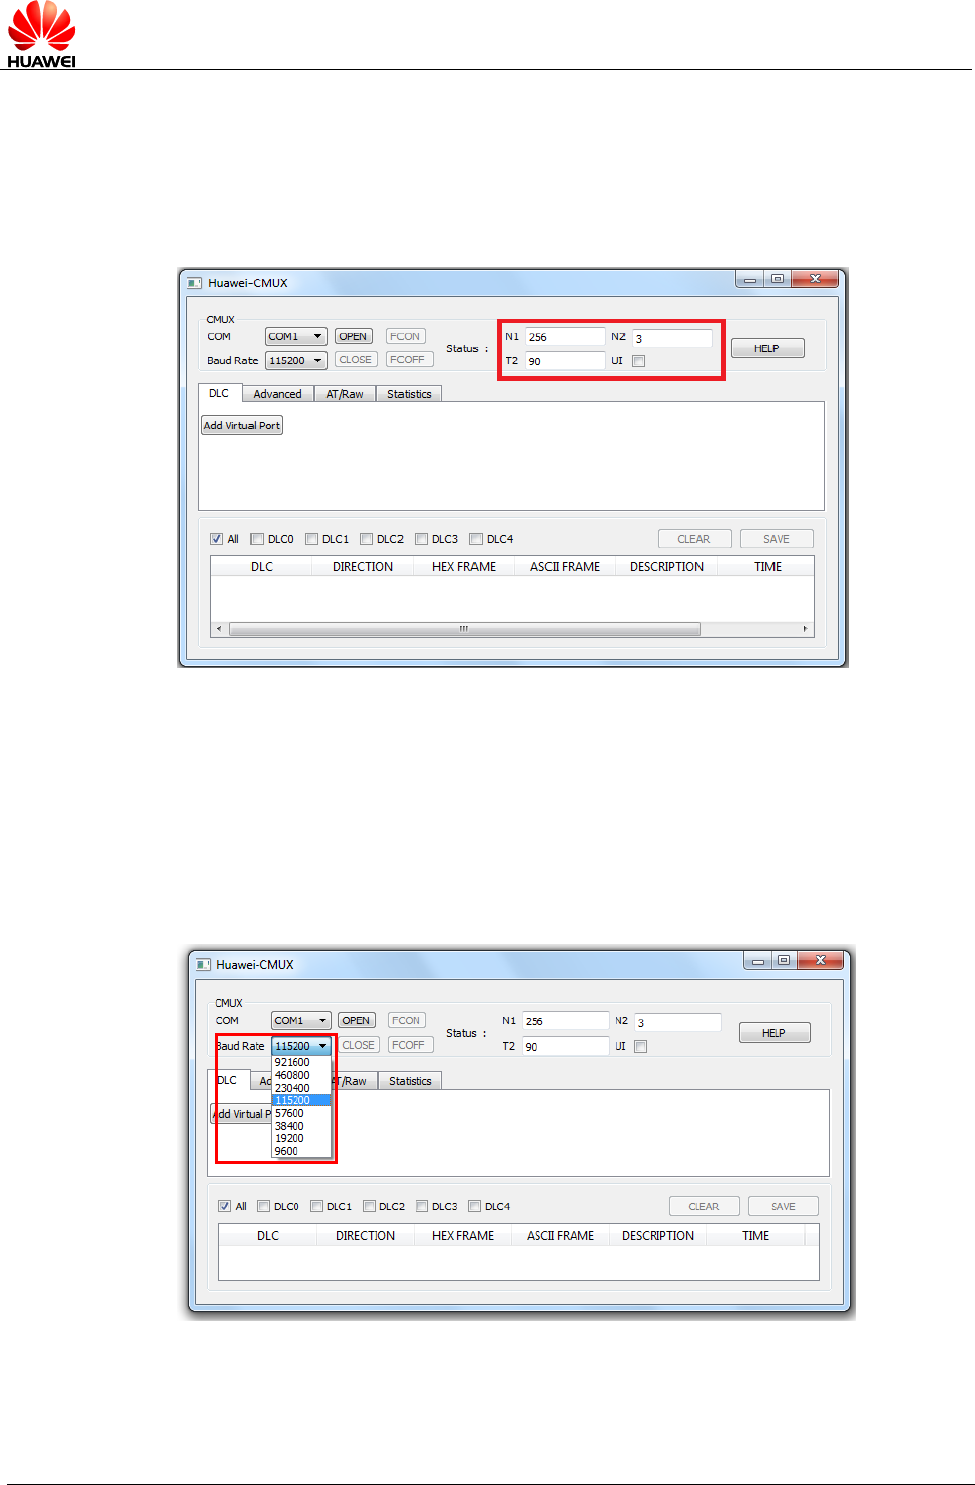Screen dimensions: 975x1485
Task: Click the T2 field showing 90 in upper window
Action: point(565,361)
